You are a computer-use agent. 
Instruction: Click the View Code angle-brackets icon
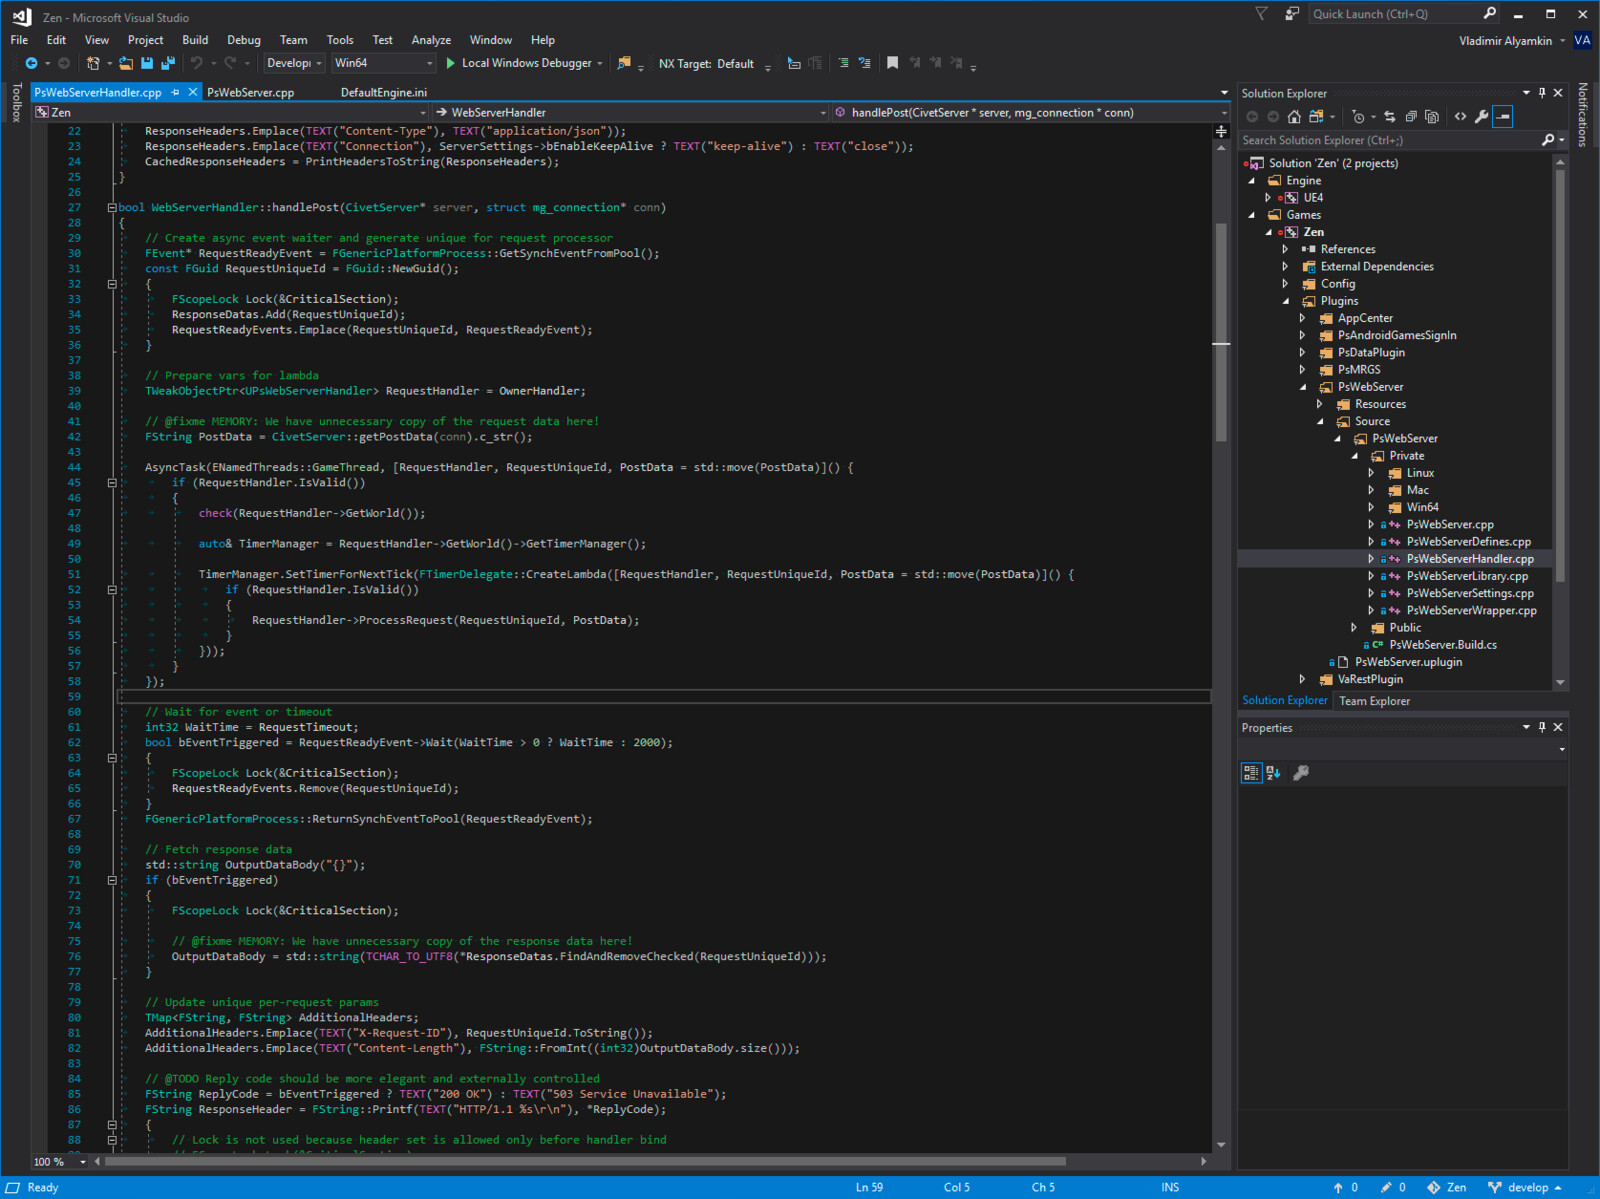(x=1460, y=117)
